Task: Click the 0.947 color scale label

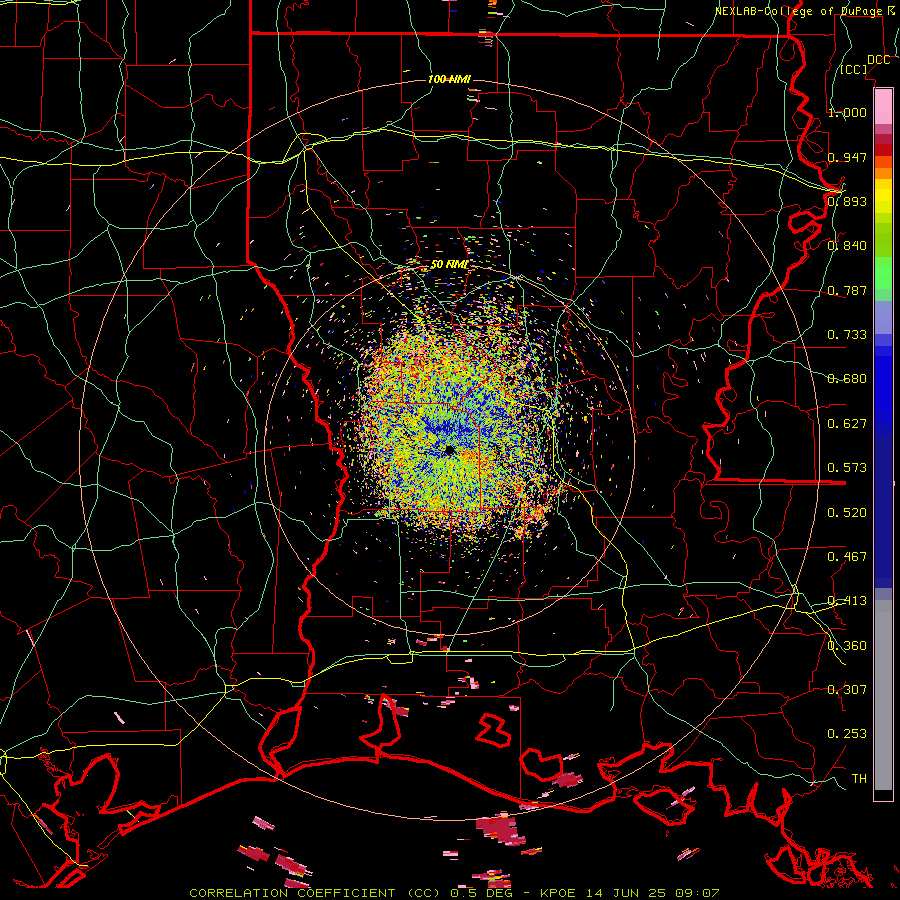Action: 847,157
